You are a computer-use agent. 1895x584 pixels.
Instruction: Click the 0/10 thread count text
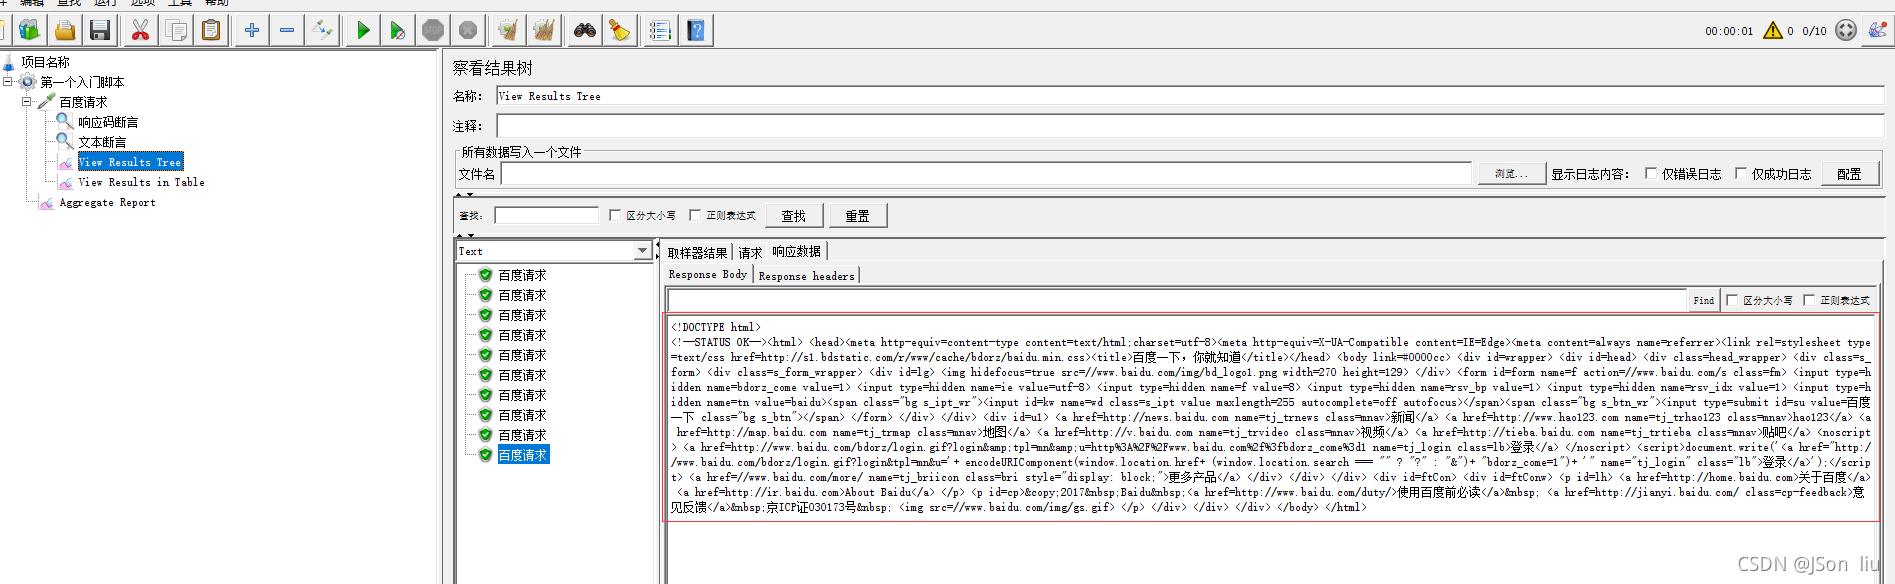click(1814, 31)
